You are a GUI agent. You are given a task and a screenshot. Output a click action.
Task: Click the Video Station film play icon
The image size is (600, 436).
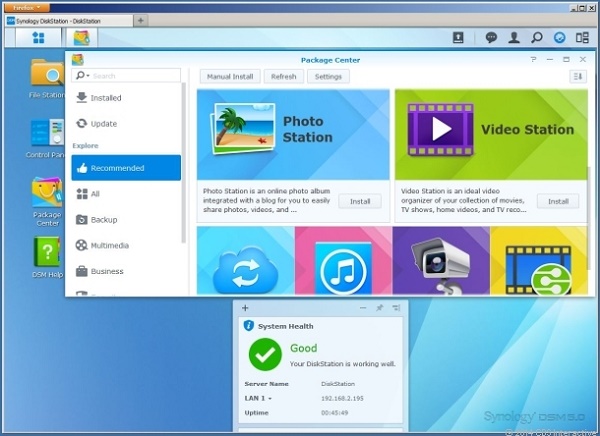pyautogui.click(x=441, y=129)
